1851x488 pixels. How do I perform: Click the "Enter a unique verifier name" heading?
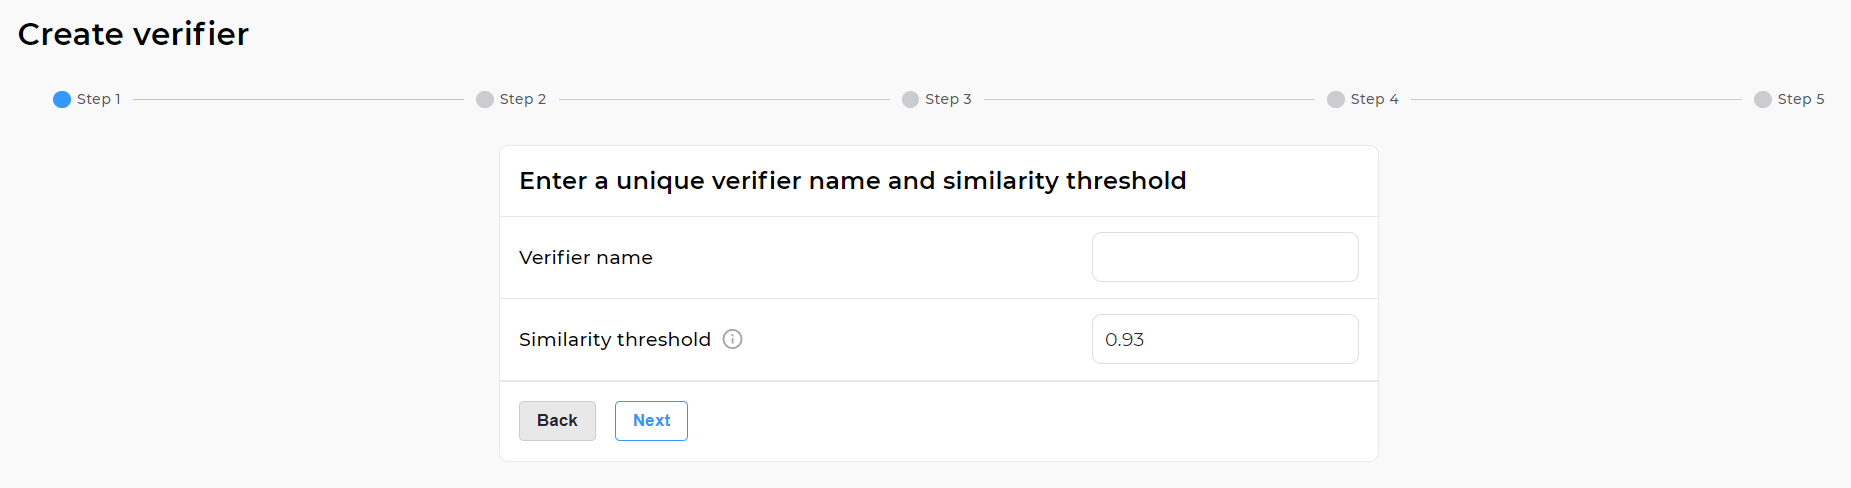852,181
